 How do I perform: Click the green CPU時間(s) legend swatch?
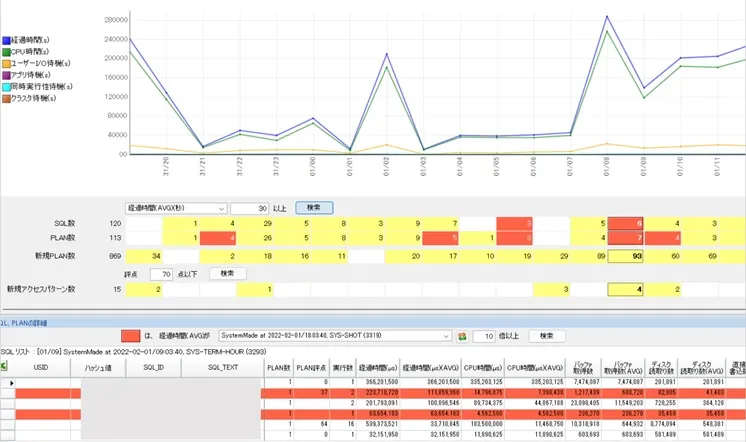[x=6, y=52]
